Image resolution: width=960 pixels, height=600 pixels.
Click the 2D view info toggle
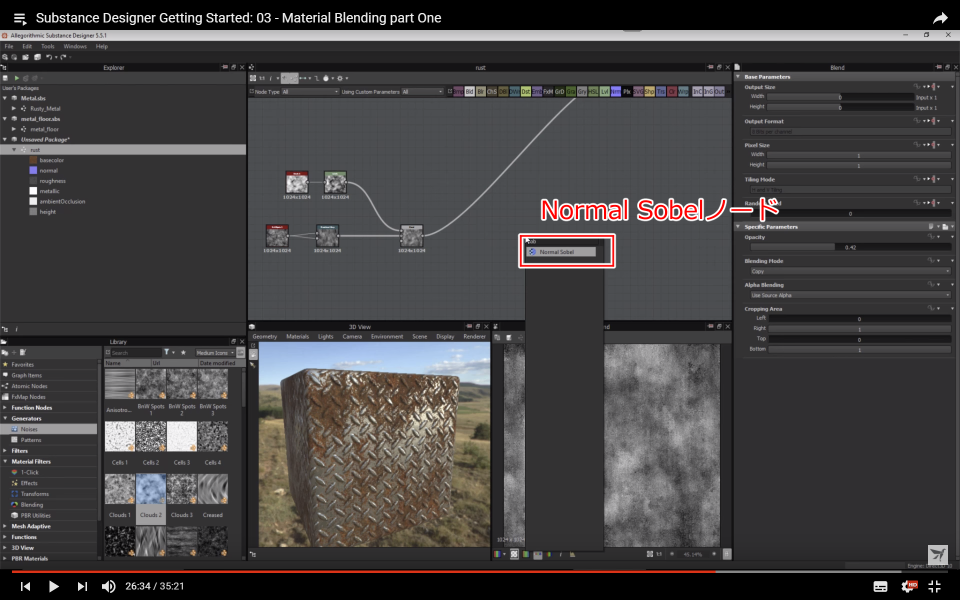pos(561,554)
